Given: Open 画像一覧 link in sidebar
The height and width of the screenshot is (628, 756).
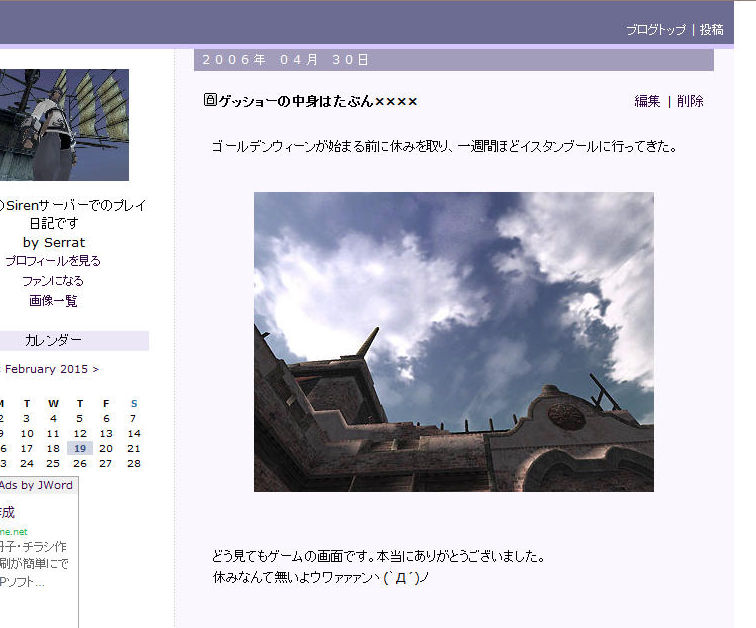Looking at the screenshot, I should click(x=53, y=301).
